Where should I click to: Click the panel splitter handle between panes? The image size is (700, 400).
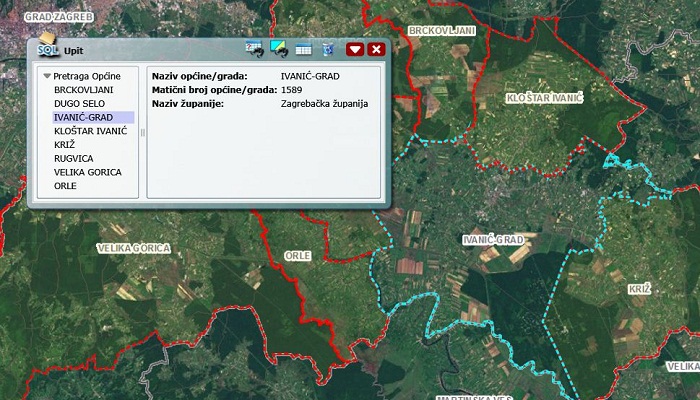point(142,132)
